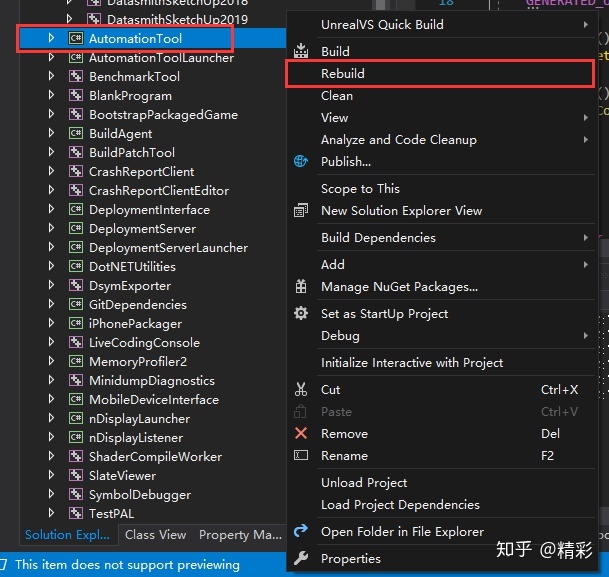Select the nDisplayLauncher project
Image resolution: width=609 pixels, height=577 pixels.
pos(139,419)
